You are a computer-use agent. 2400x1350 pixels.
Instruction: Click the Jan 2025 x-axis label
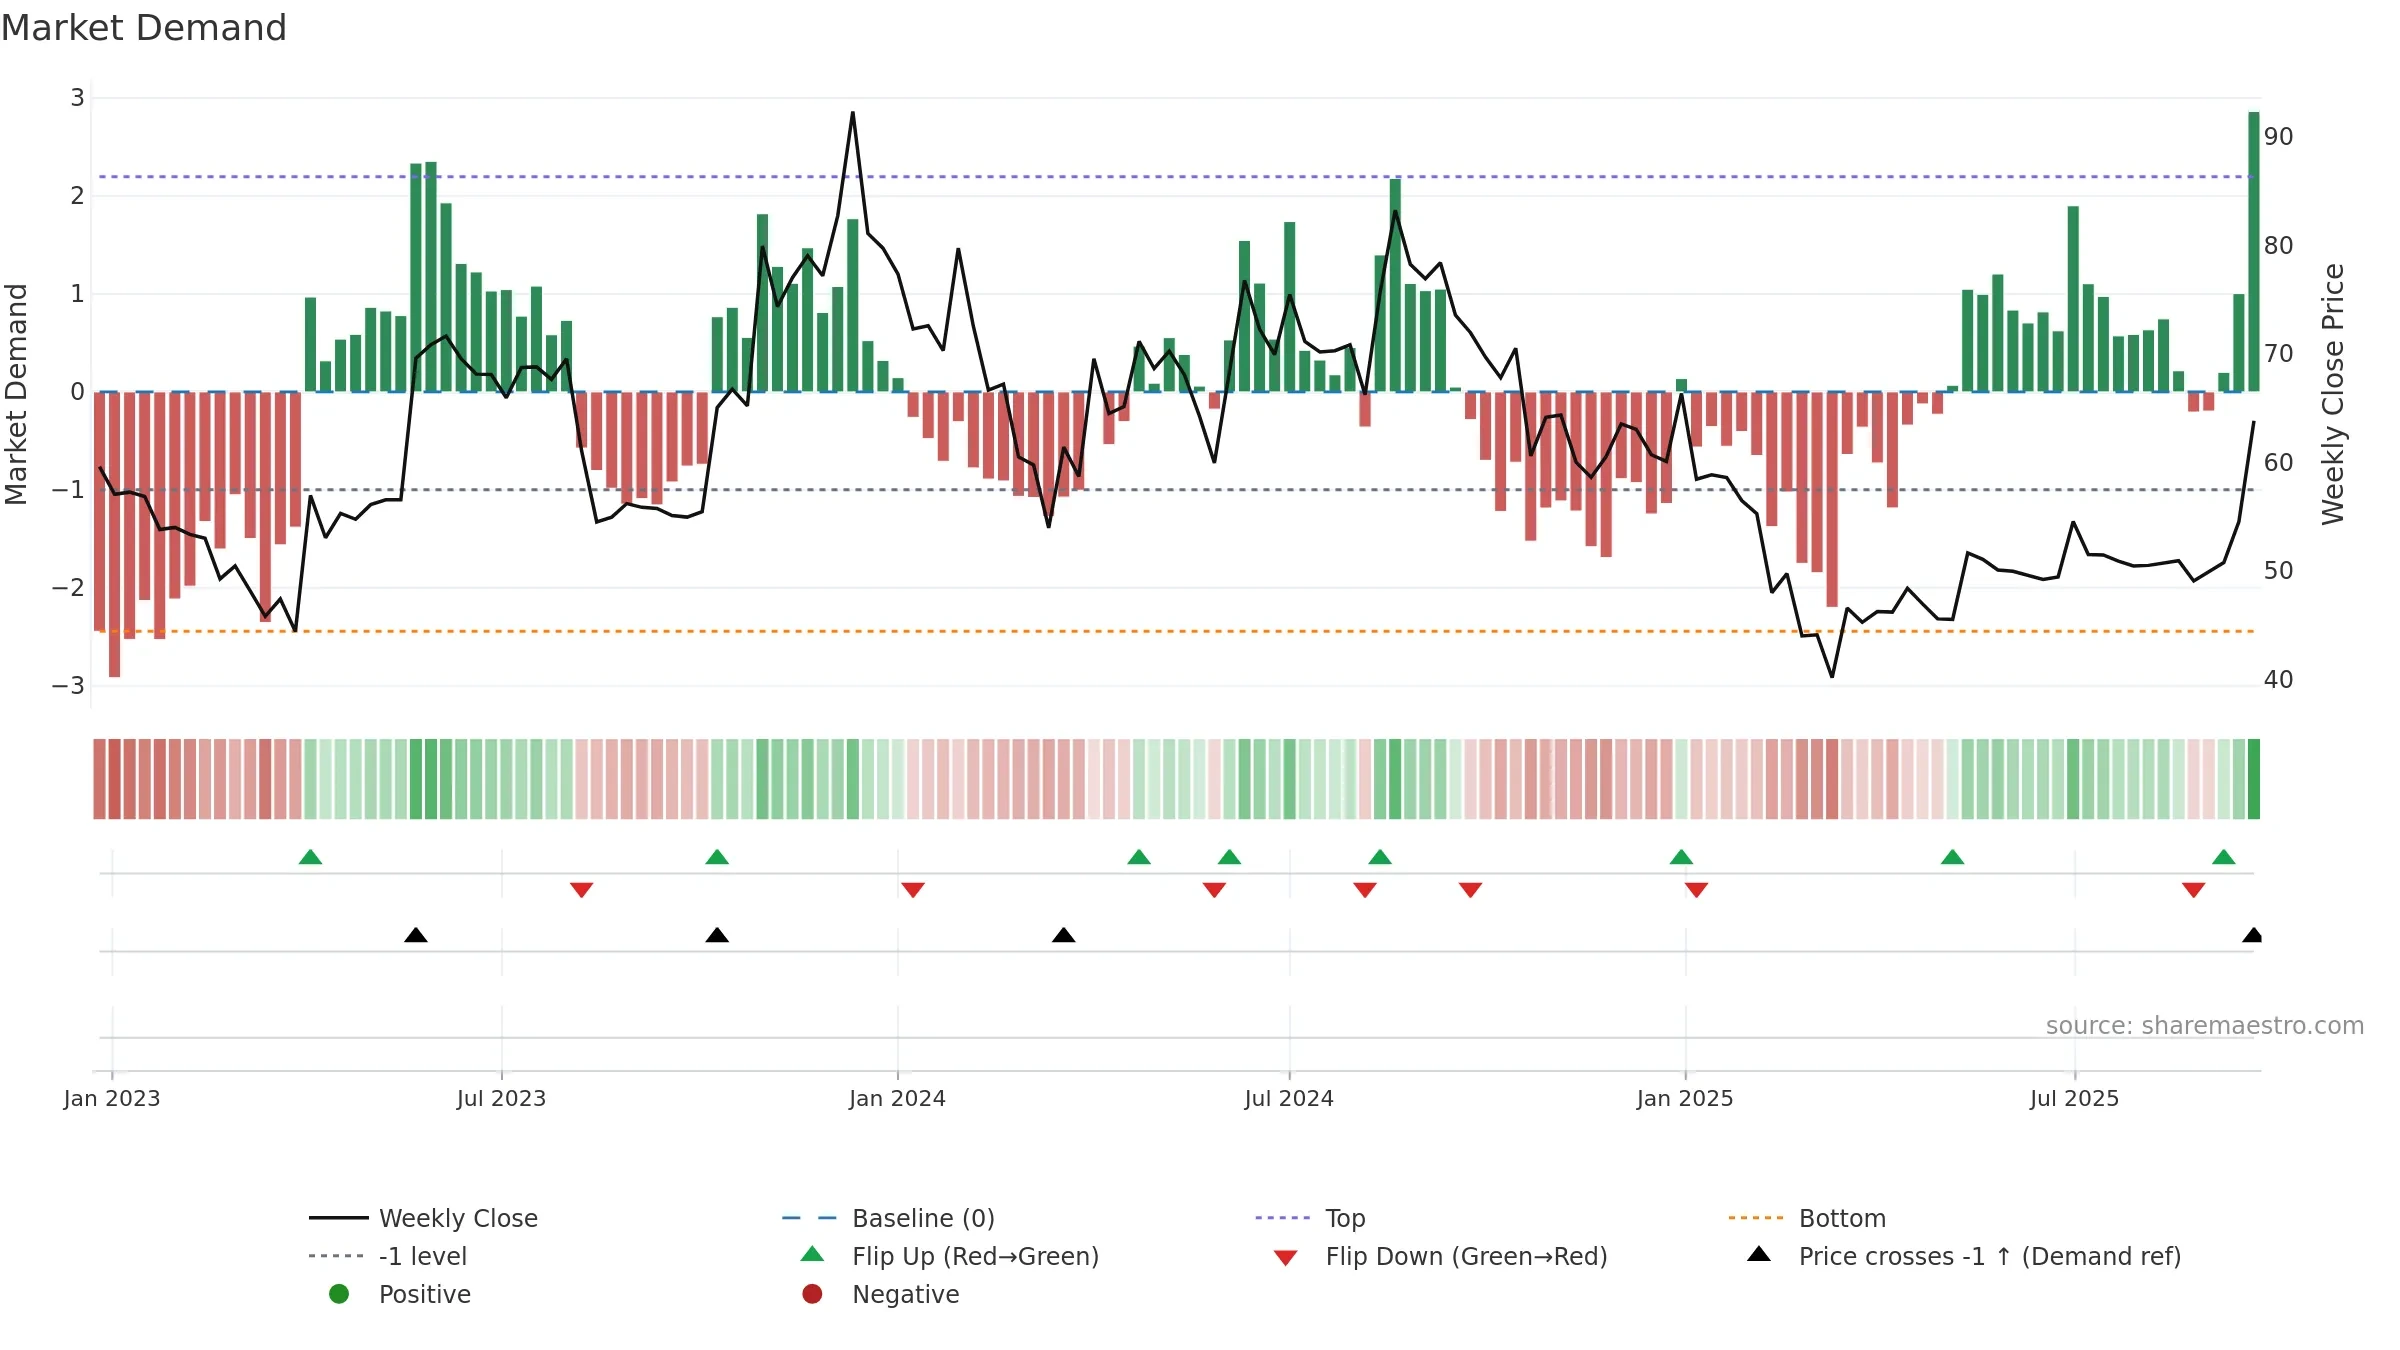1685,1098
